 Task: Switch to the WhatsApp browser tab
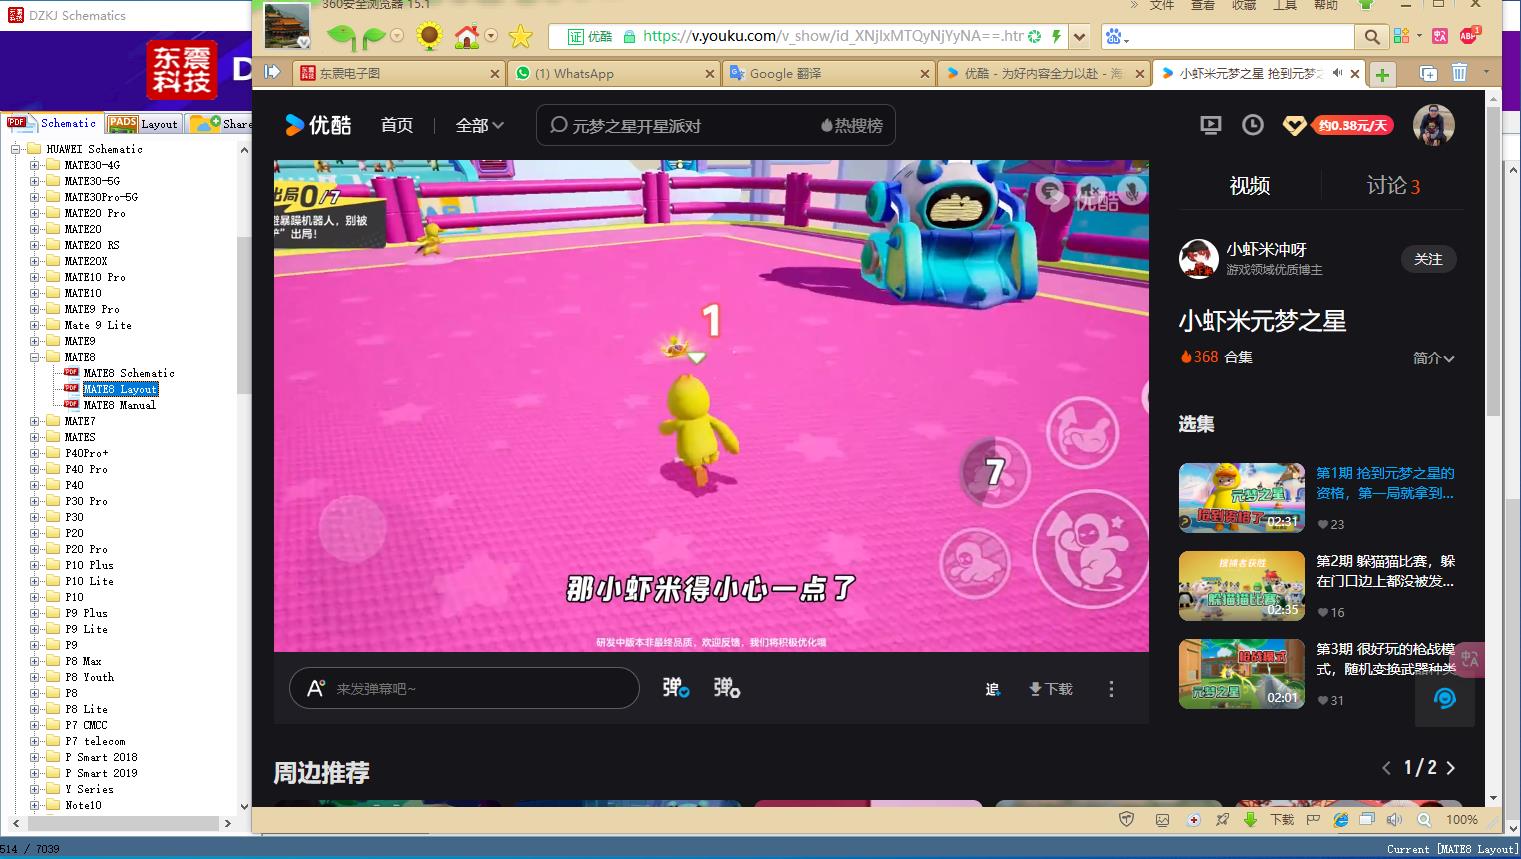[x=613, y=73]
